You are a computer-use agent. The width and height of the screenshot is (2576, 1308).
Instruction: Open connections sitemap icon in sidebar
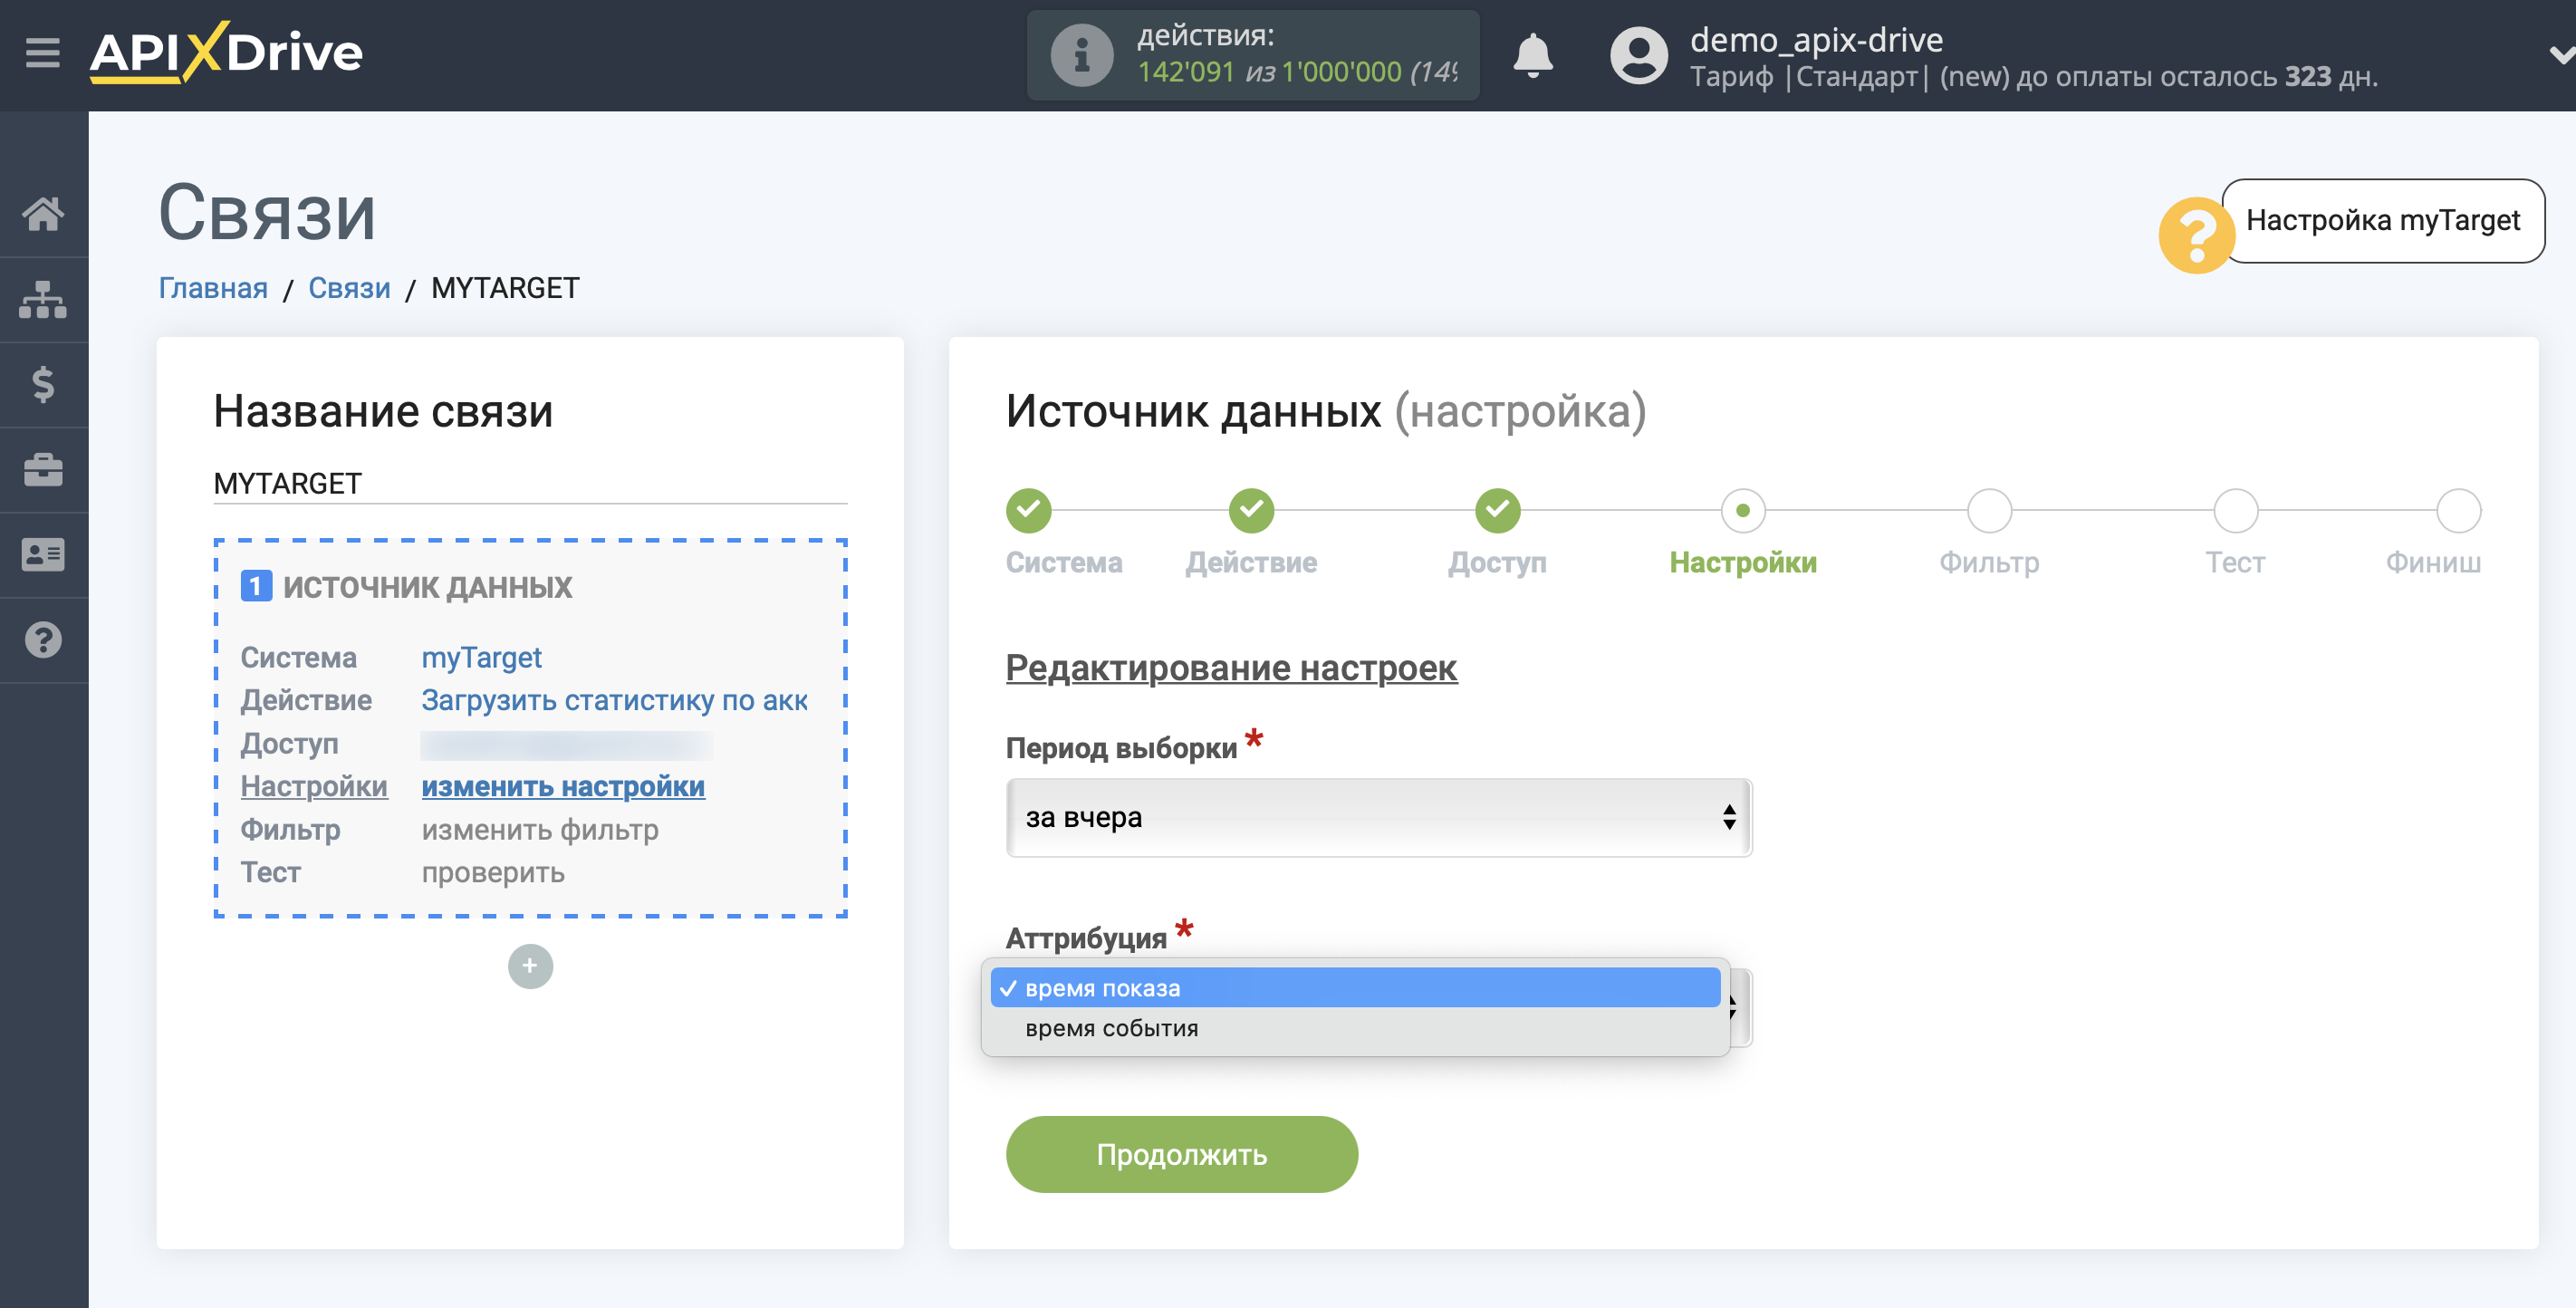point(43,299)
